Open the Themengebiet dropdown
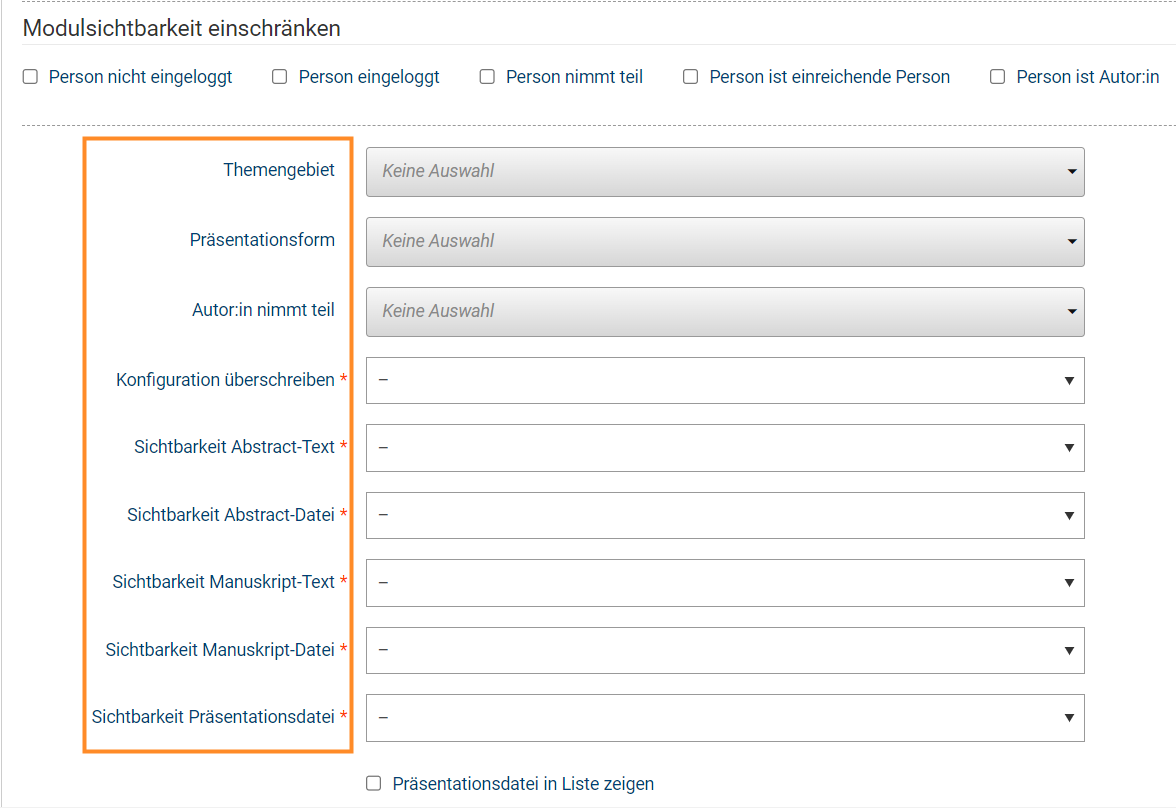 click(725, 172)
